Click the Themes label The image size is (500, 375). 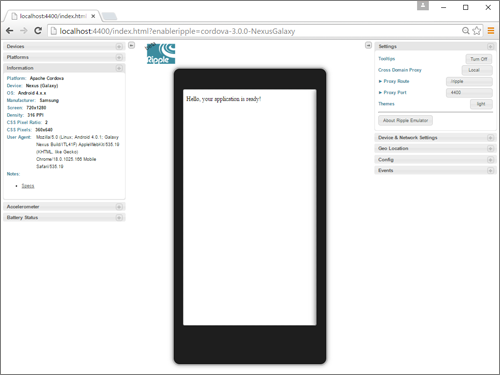coord(386,104)
